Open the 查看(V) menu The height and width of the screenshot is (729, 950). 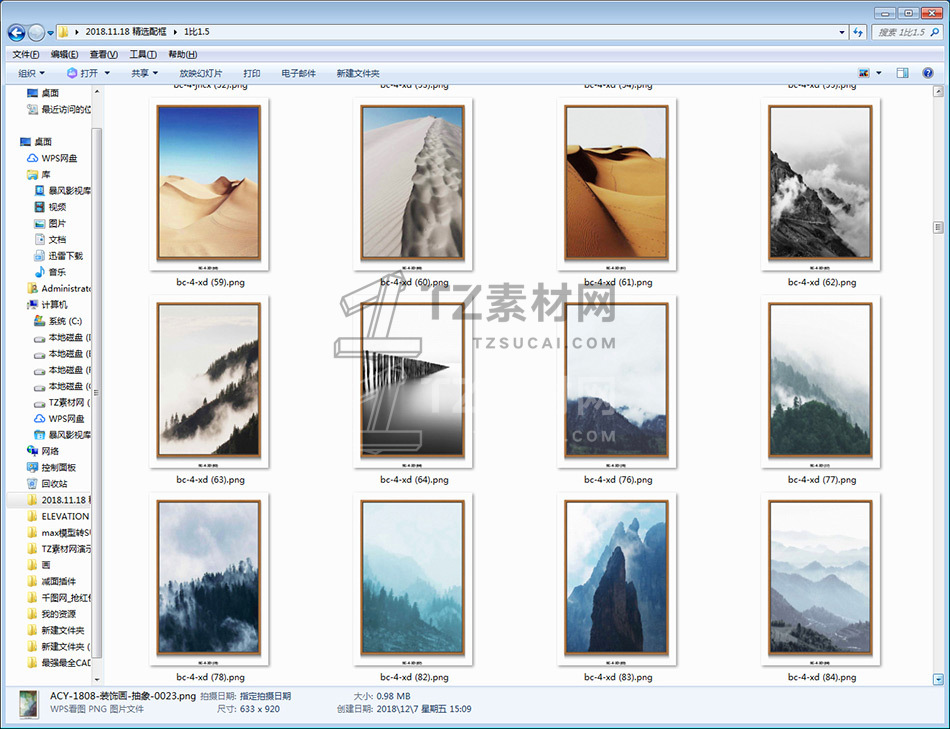pos(103,54)
